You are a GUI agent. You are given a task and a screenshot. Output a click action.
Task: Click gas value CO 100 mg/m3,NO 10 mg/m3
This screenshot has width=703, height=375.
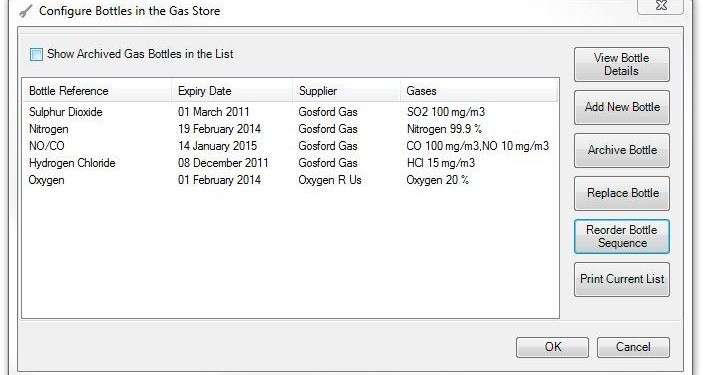click(x=478, y=146)
